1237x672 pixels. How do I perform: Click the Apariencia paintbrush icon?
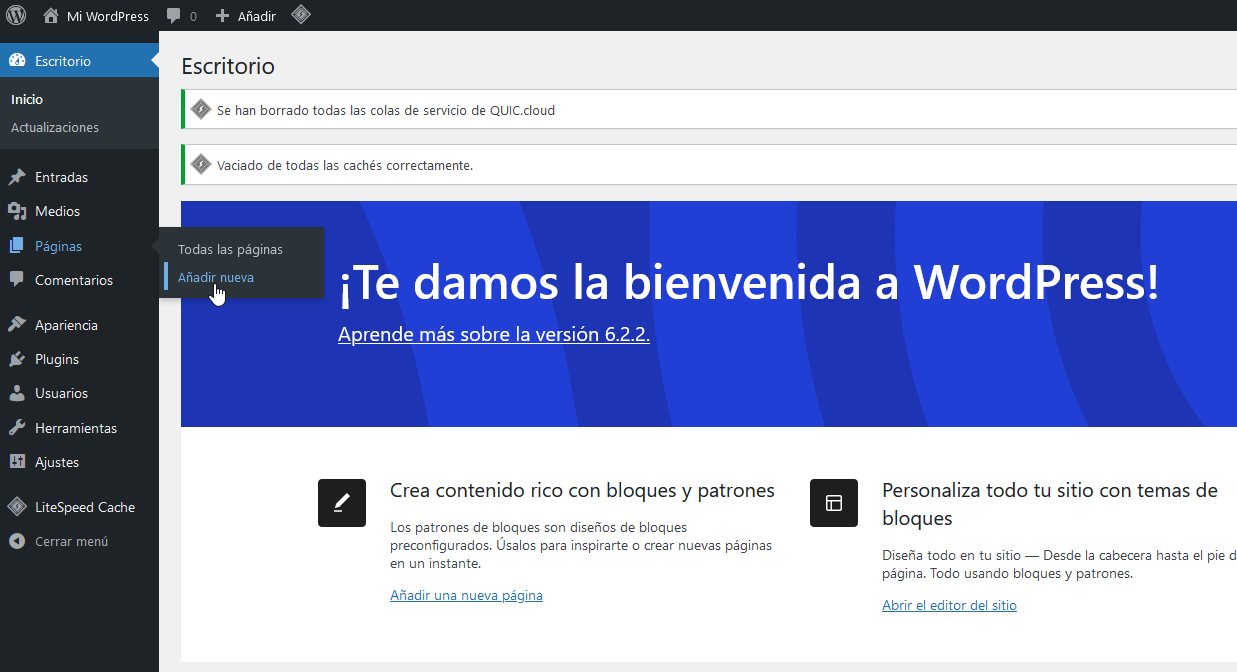tap(17, 325)
